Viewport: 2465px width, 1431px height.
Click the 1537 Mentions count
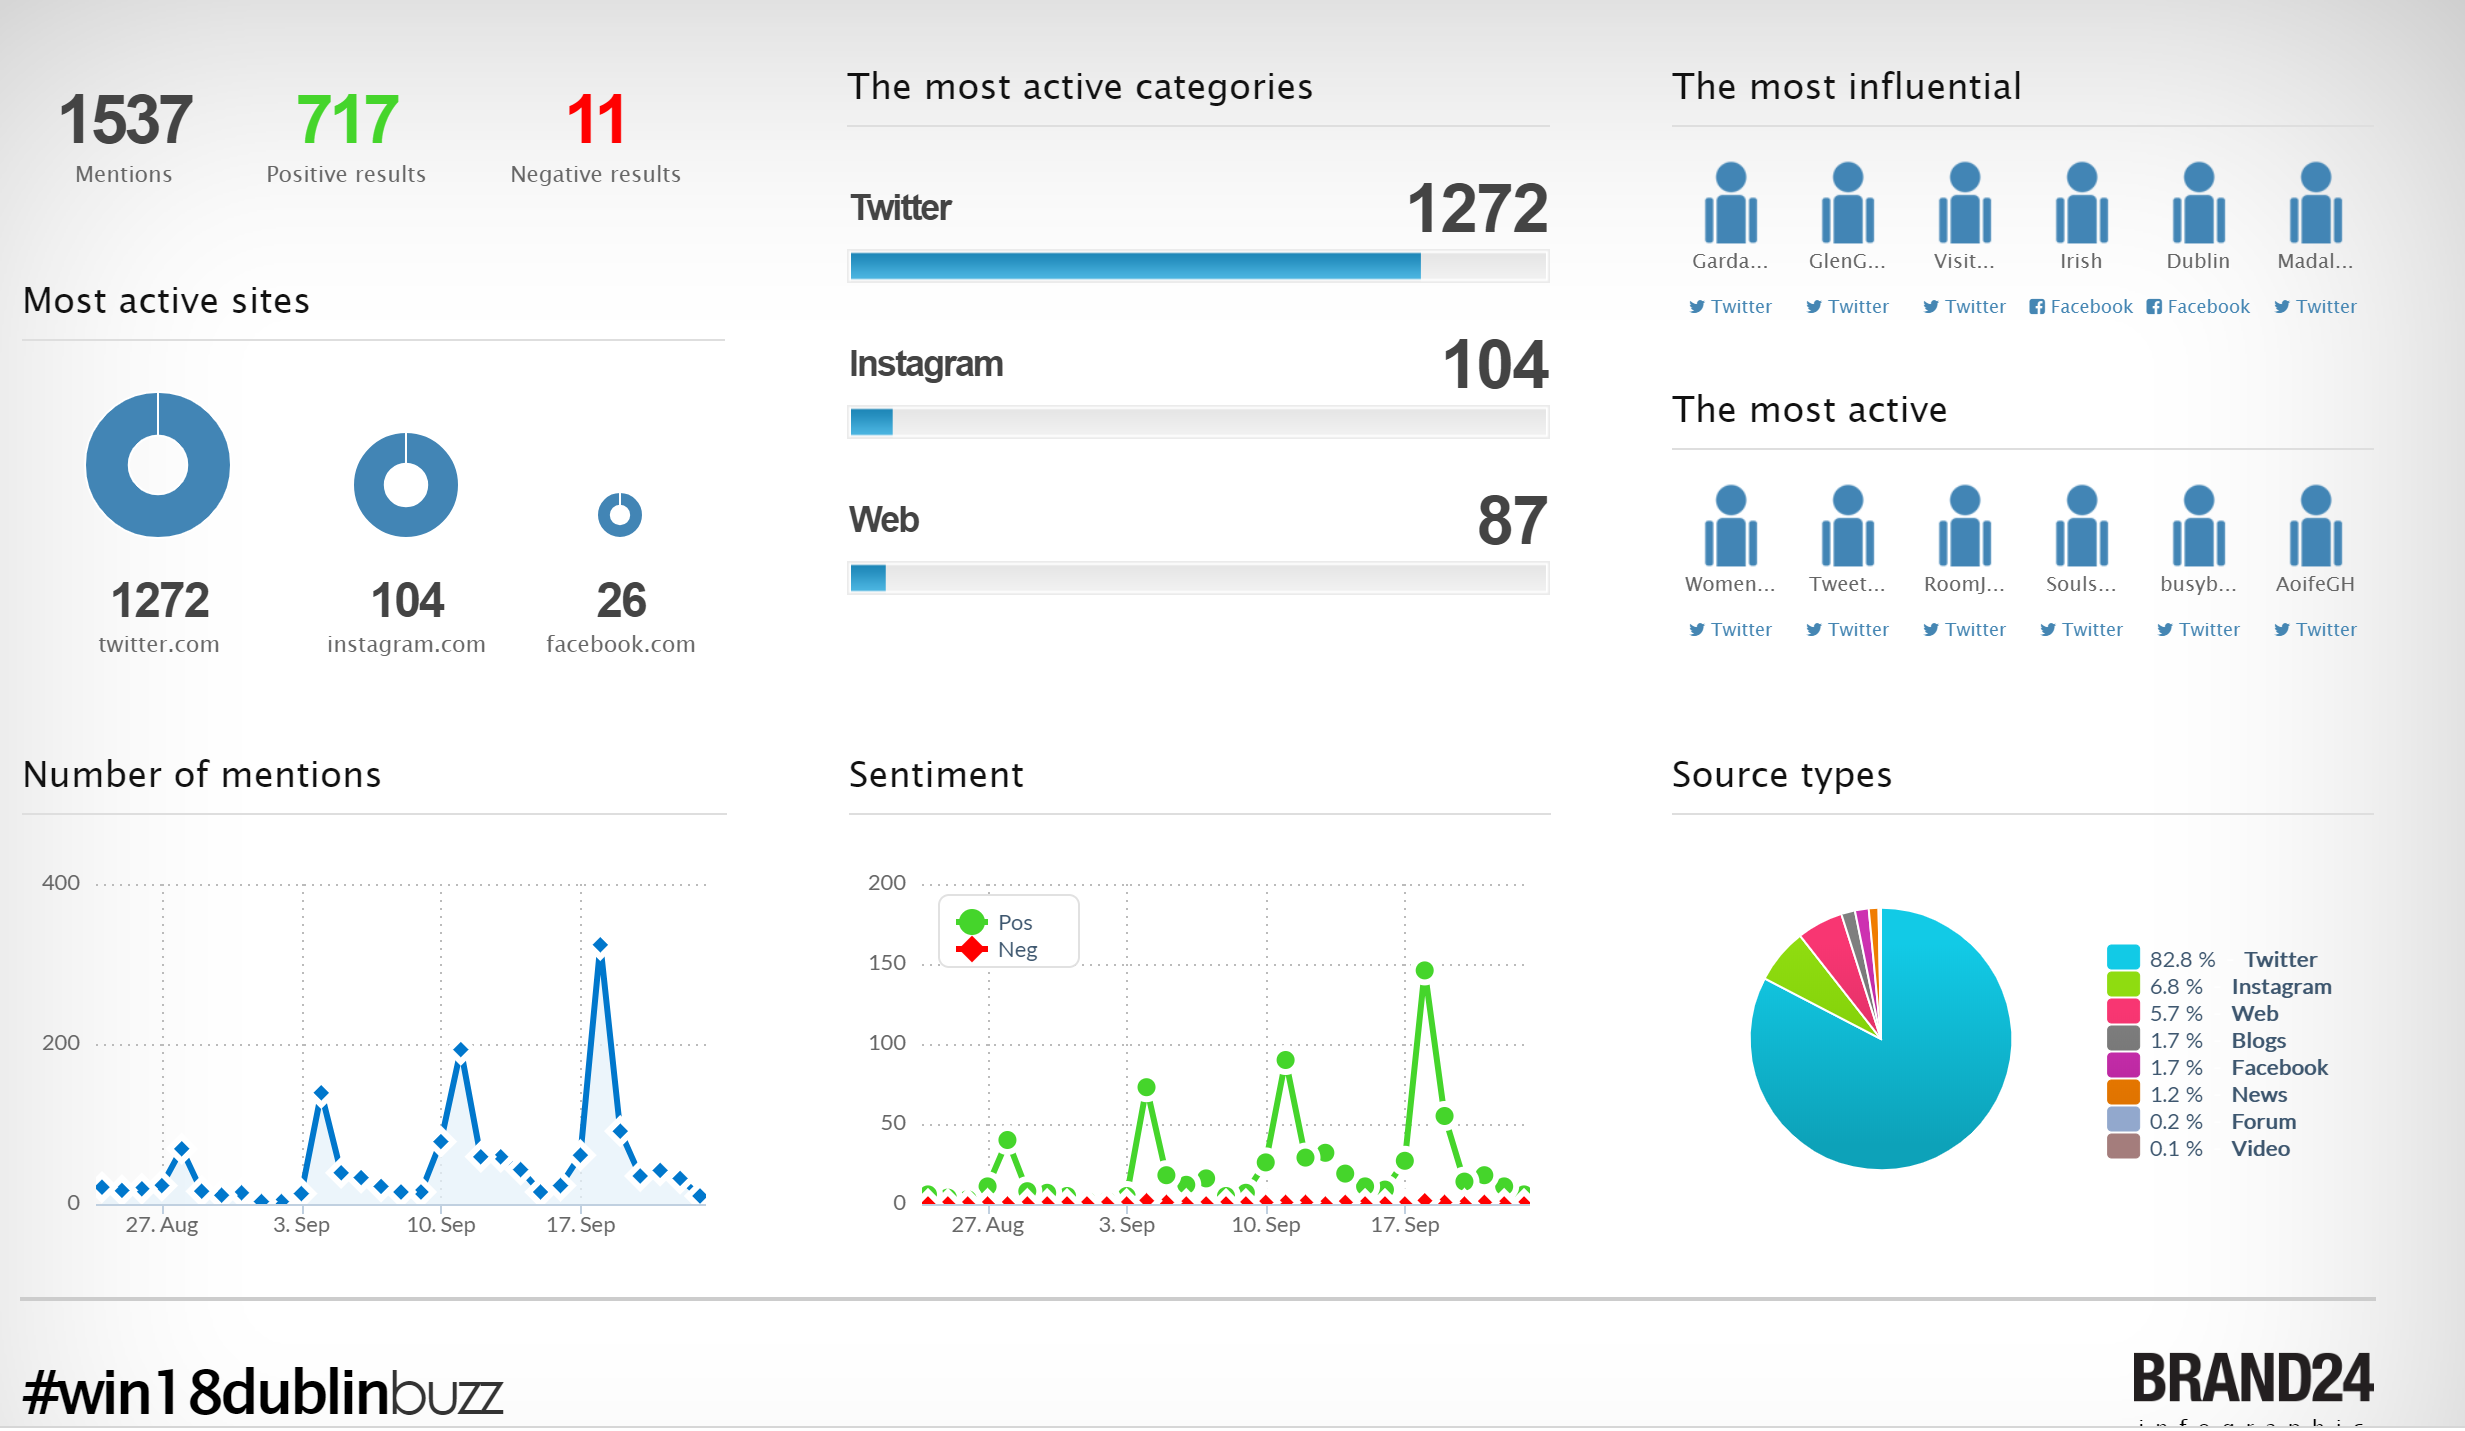coord(125,120)
